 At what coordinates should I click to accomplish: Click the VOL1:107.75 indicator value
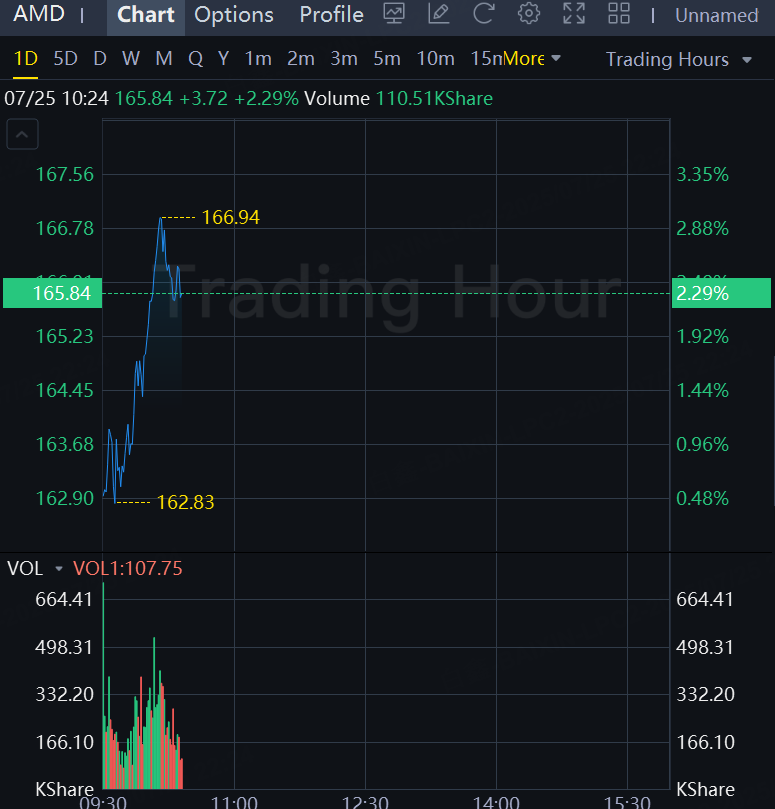tap(128, 569)
